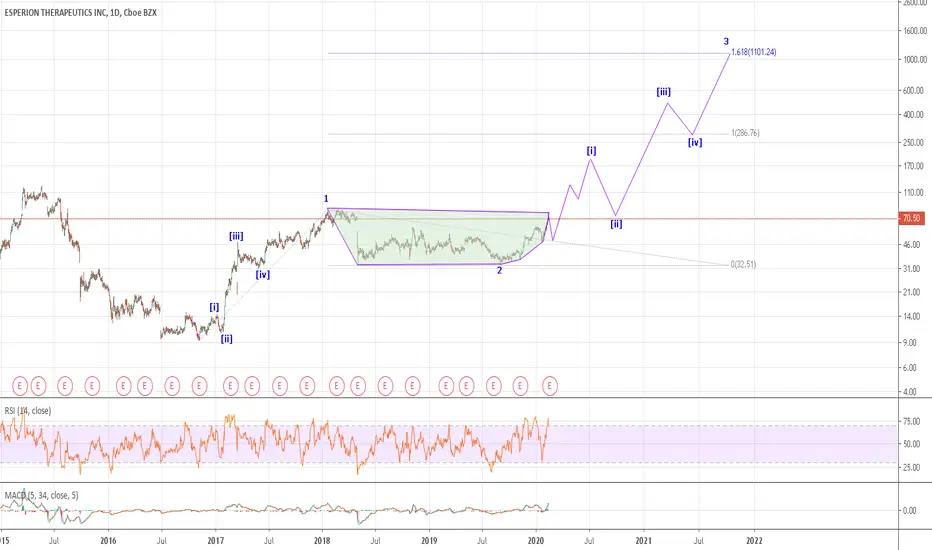Click the 2022 label on the time axis
The width and height of the screenshot is (932, 550).
[x=754, y=541]
